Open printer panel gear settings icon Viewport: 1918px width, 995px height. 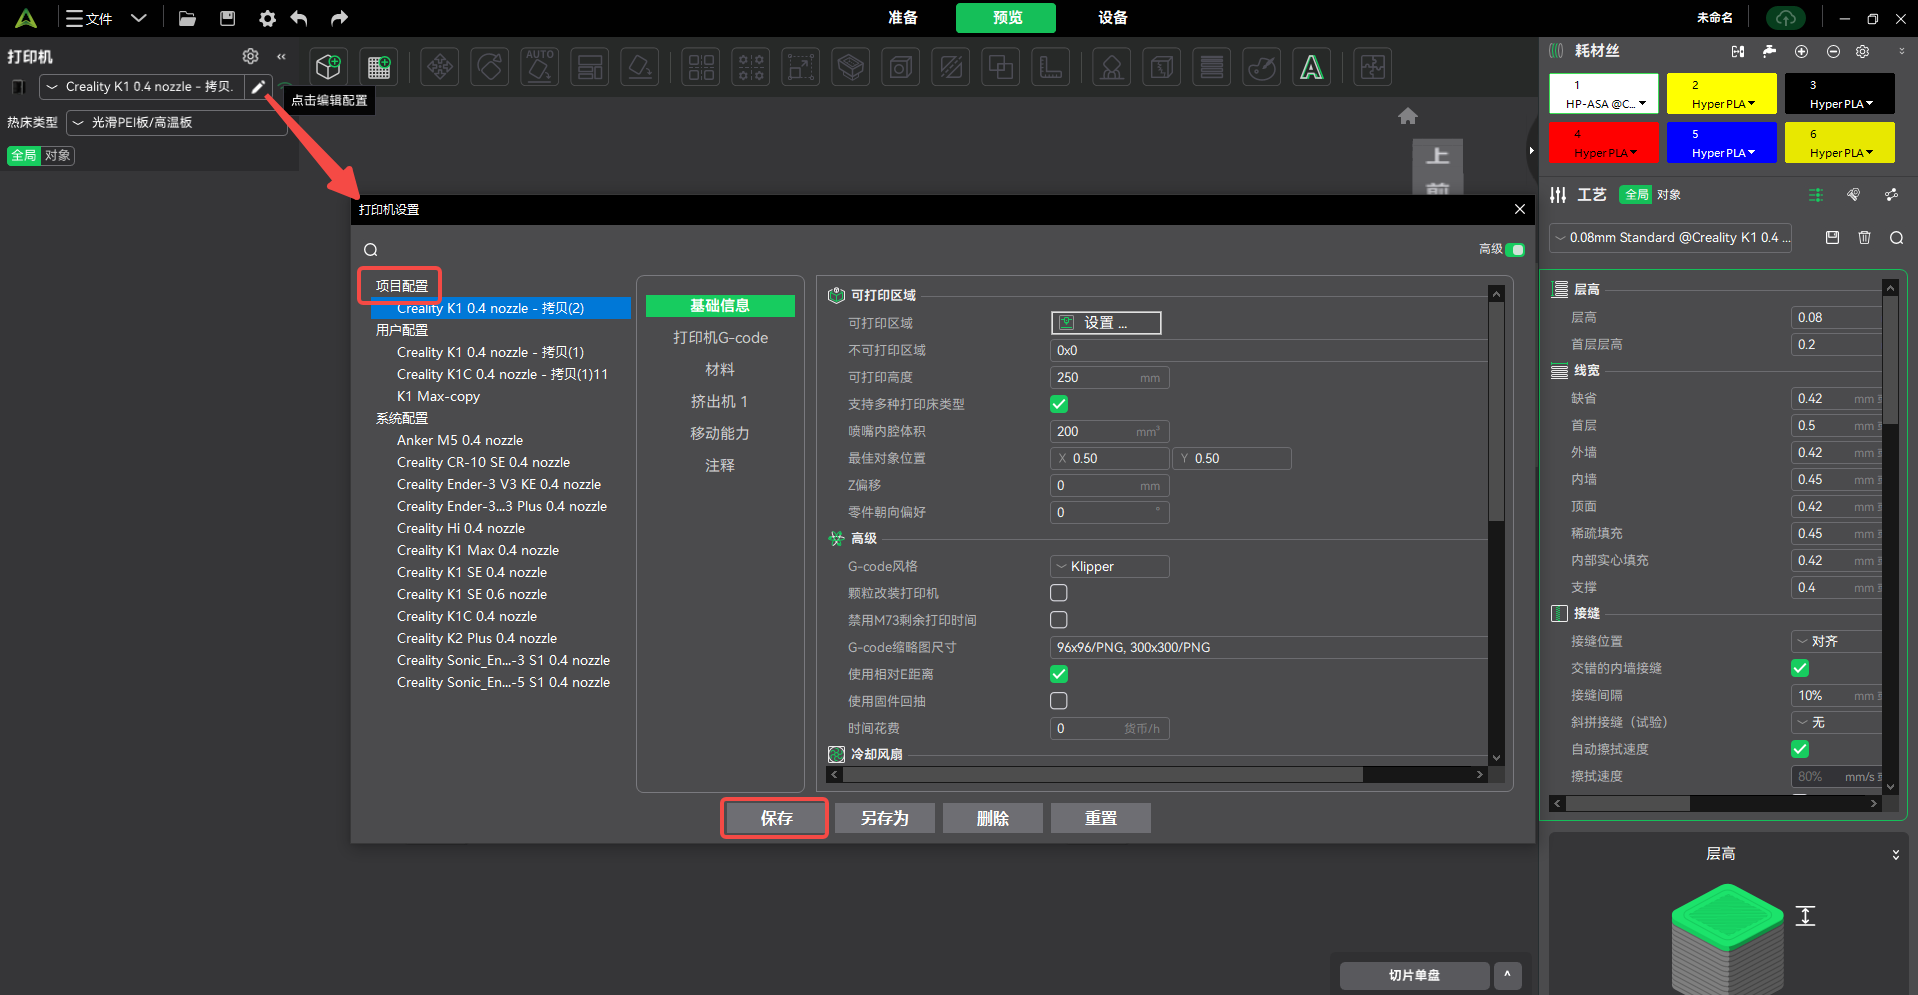pyautogui.click(x=250, y=56)
